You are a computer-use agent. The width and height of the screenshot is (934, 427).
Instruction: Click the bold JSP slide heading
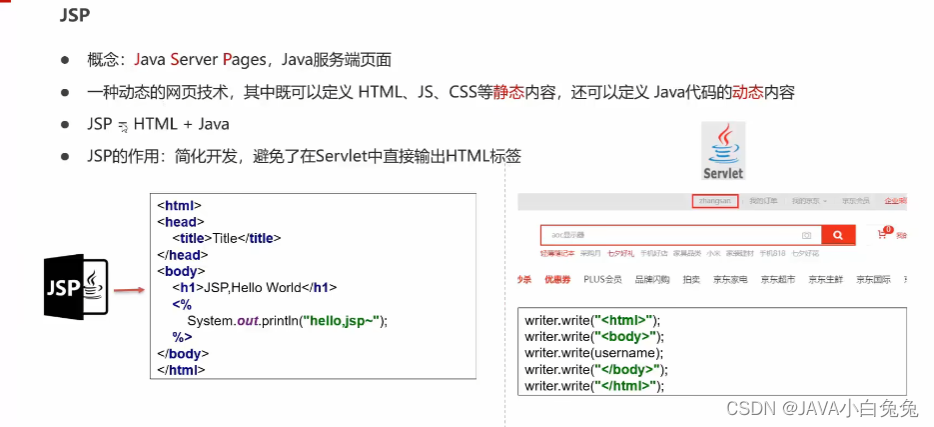click(75, 15)
